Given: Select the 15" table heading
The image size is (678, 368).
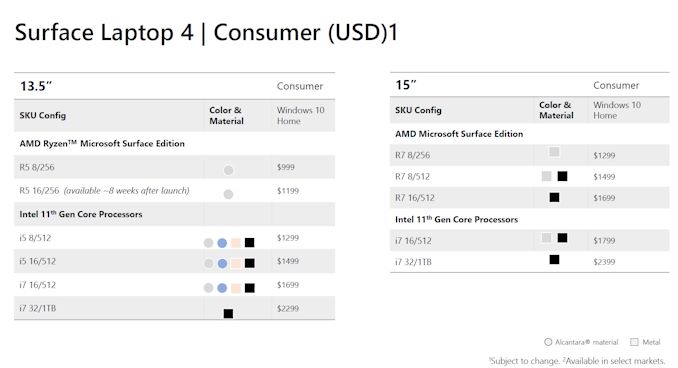Looking at the screenshot, I should [x=406, y=85].
